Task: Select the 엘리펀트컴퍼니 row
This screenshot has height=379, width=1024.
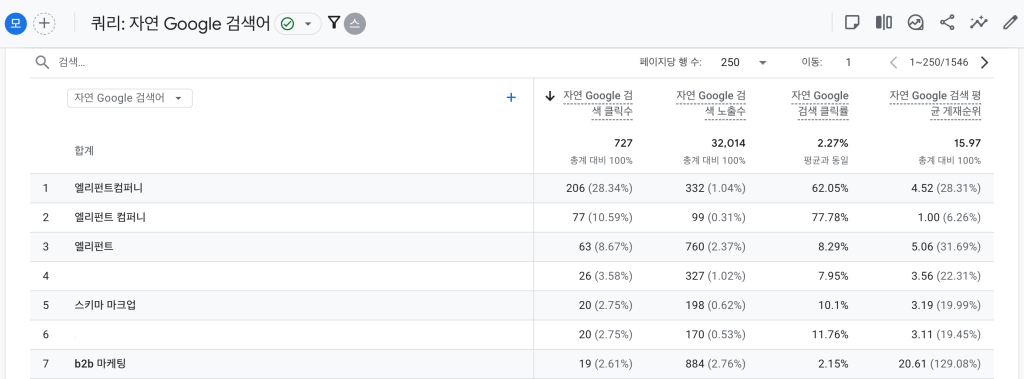Action: pos(512,188)
